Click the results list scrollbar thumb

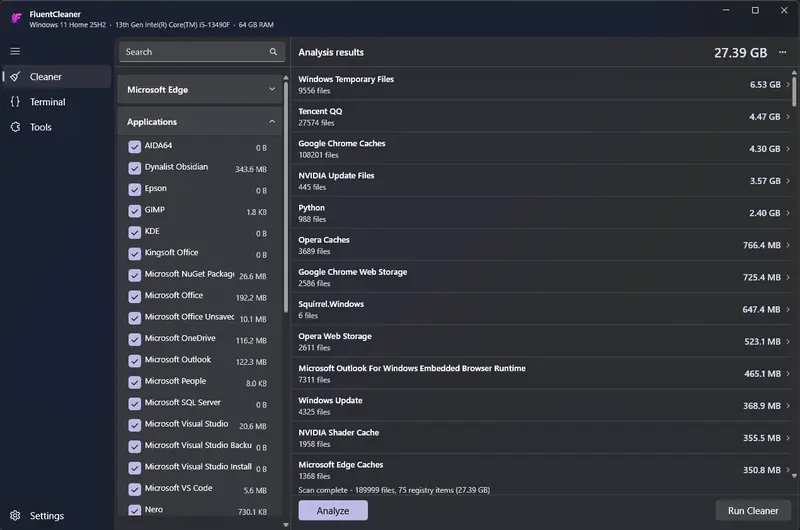[x=794, y=91]
